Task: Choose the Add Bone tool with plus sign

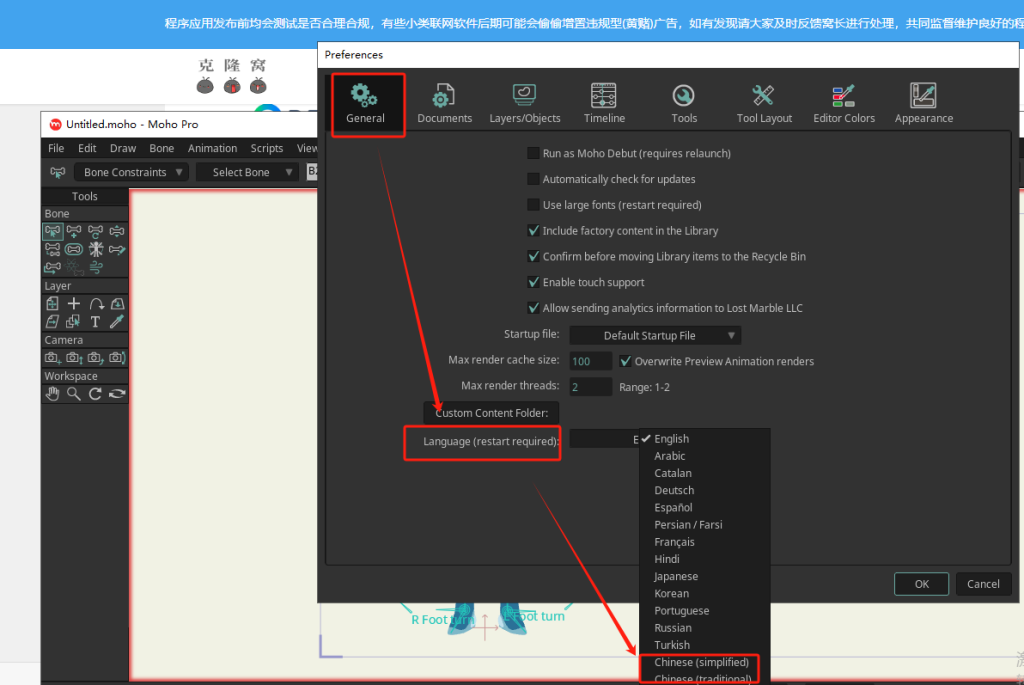Action: 74,231
